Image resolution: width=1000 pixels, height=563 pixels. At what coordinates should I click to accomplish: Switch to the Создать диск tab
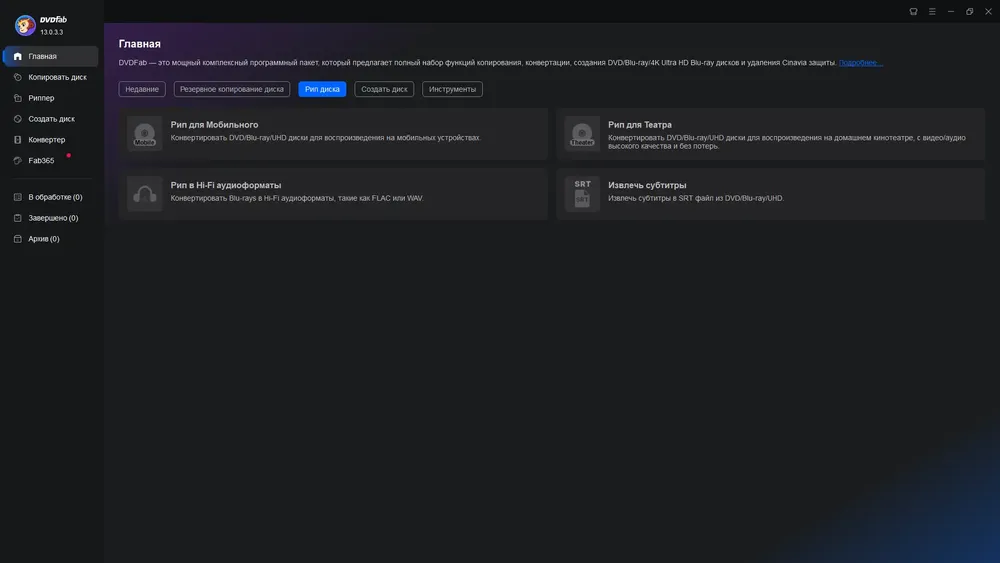coord(384,89)
